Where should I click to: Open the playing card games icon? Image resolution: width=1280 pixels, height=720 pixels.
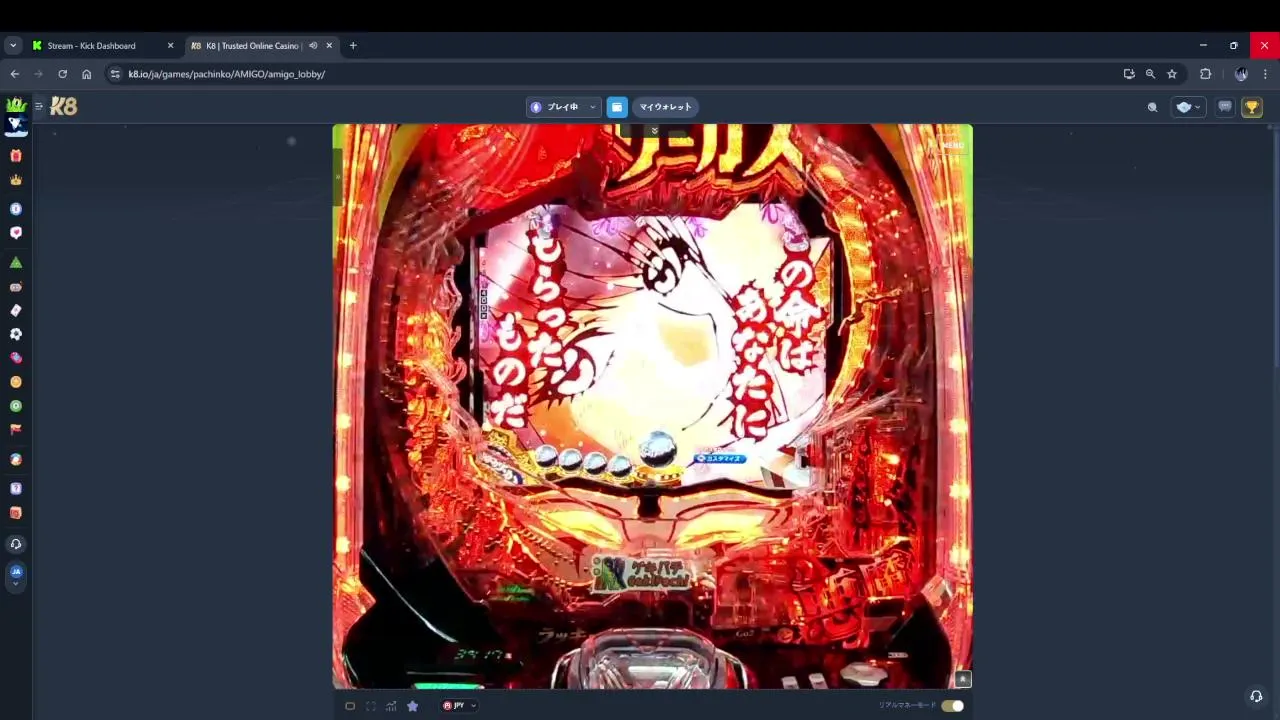click(15, 310)
